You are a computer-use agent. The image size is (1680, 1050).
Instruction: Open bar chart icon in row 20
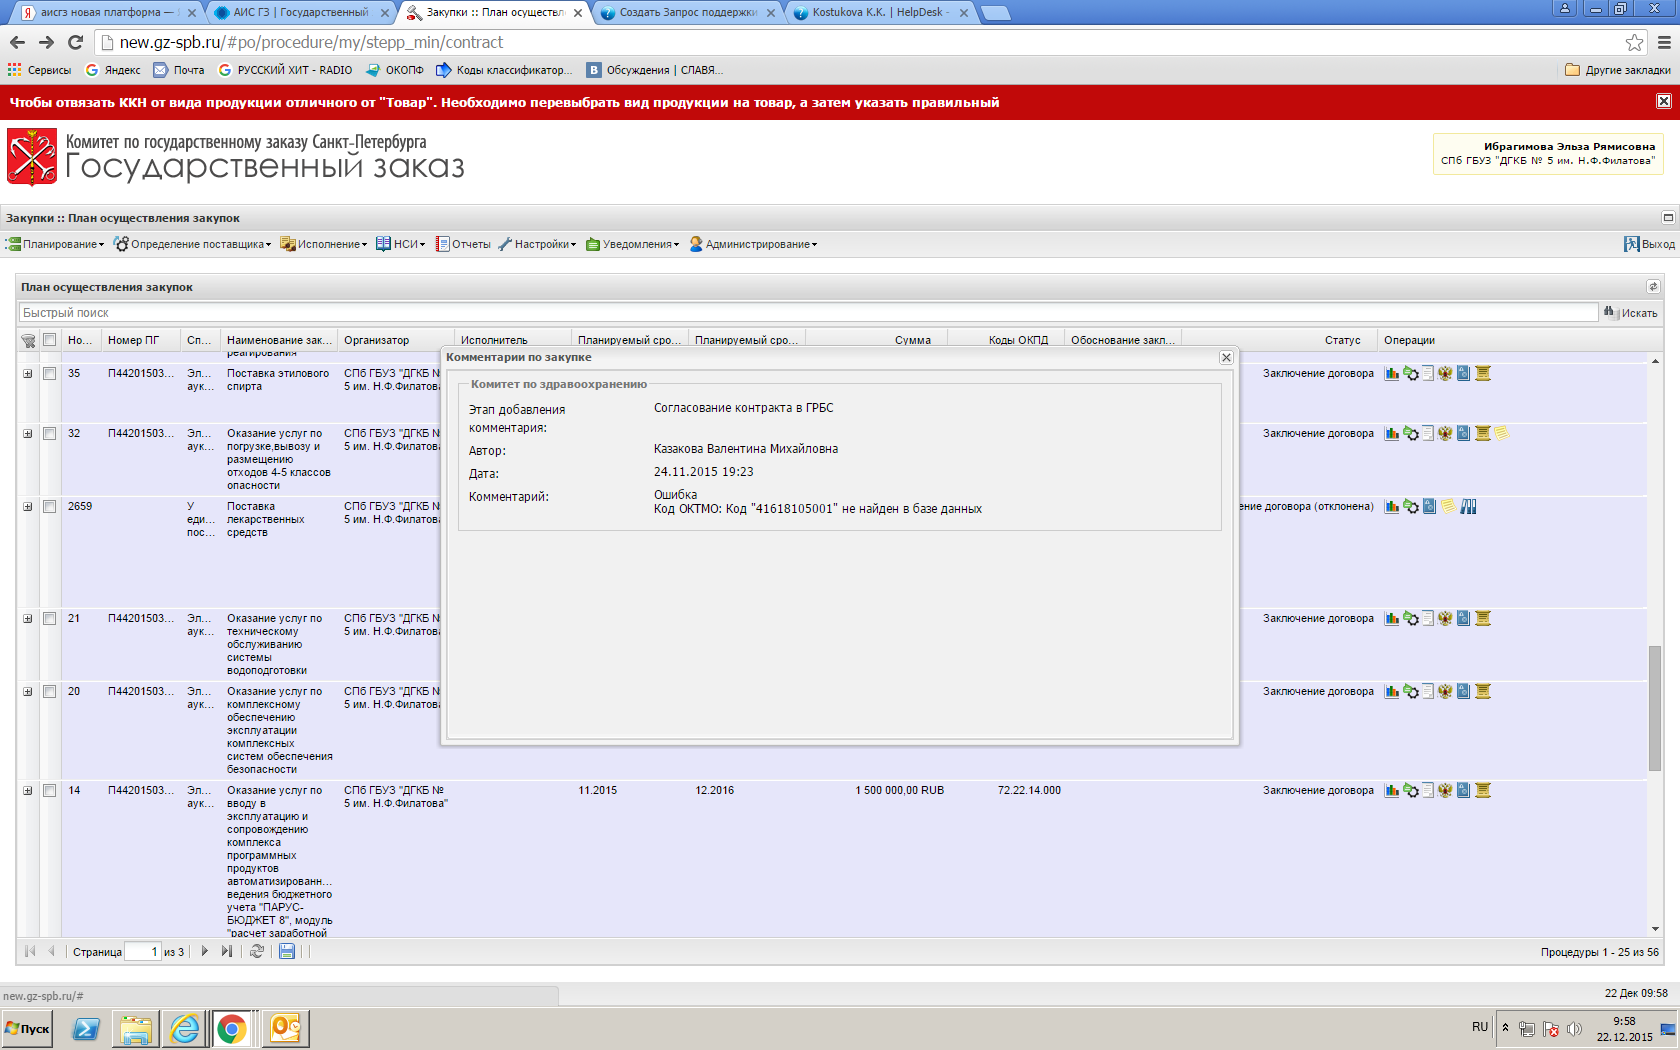1391,692
